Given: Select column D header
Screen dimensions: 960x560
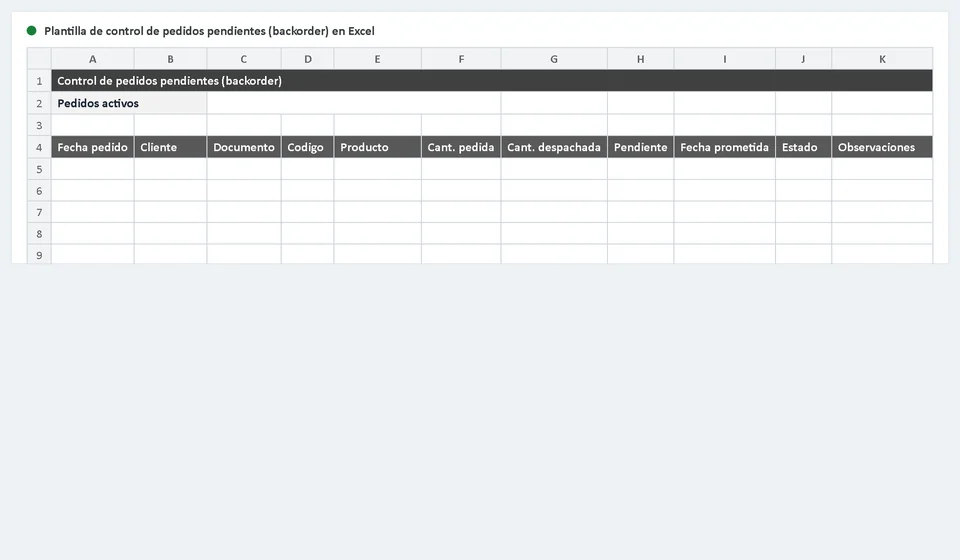Looking at the screenshot, I should pyautogui.click(x=307, y=59).
